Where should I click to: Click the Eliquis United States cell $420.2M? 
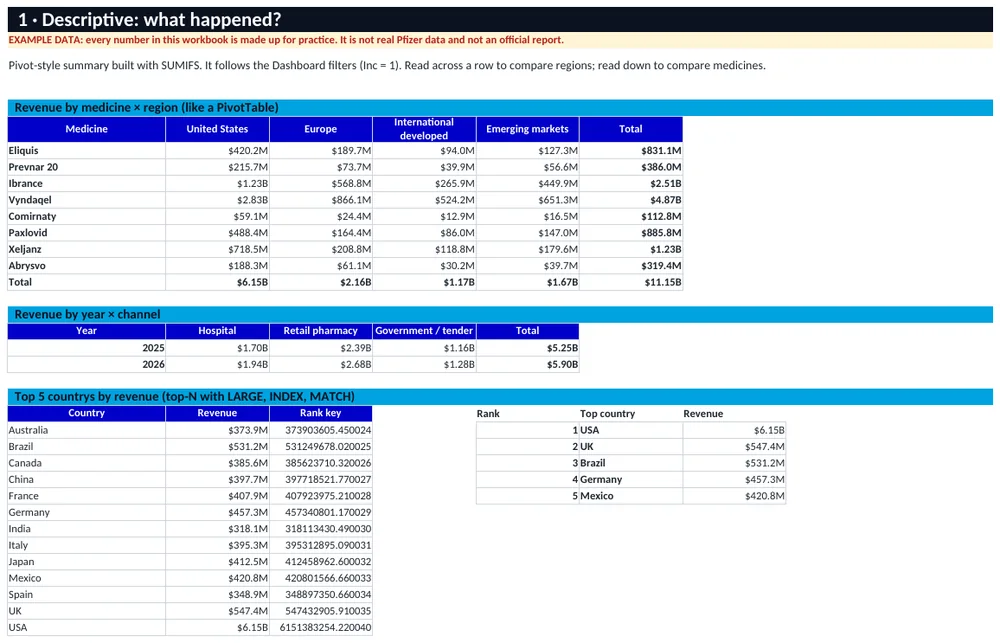click(x=217, y=151)
